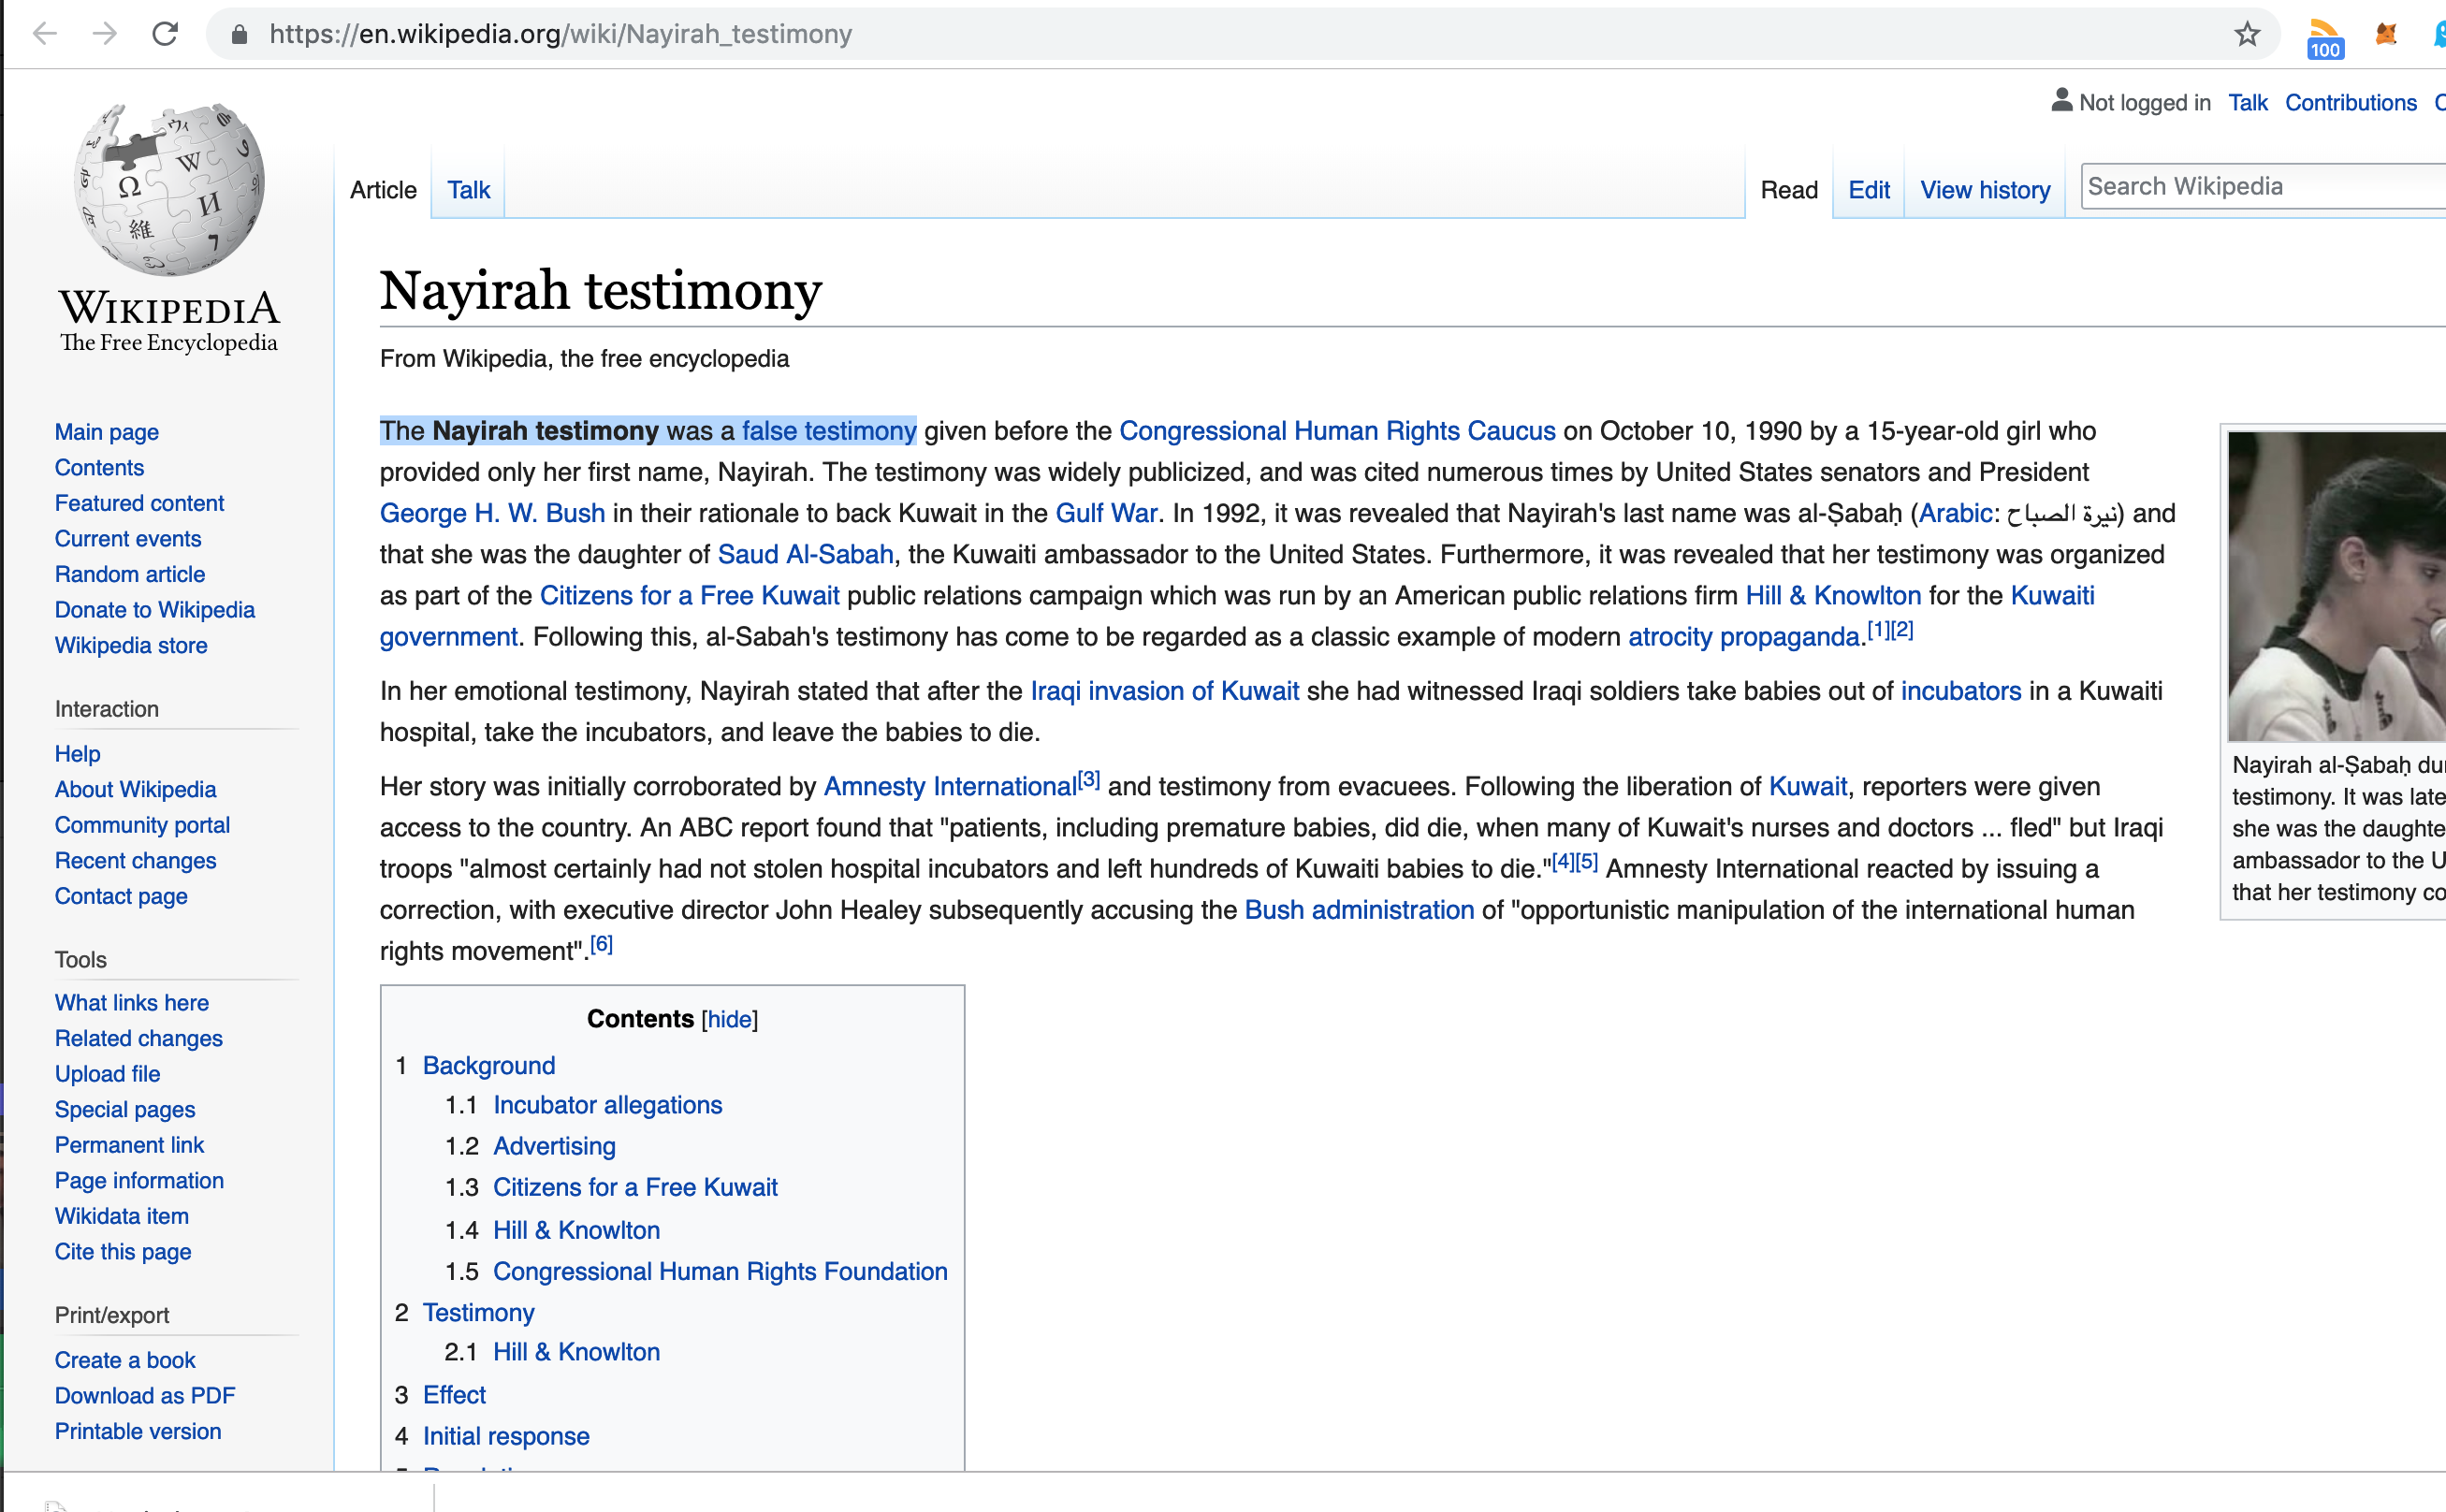Jump to Incubator allegations section
The width and height of the screenshot is (2446, 1512).
pyautogui.click(x=607, y=1105)
